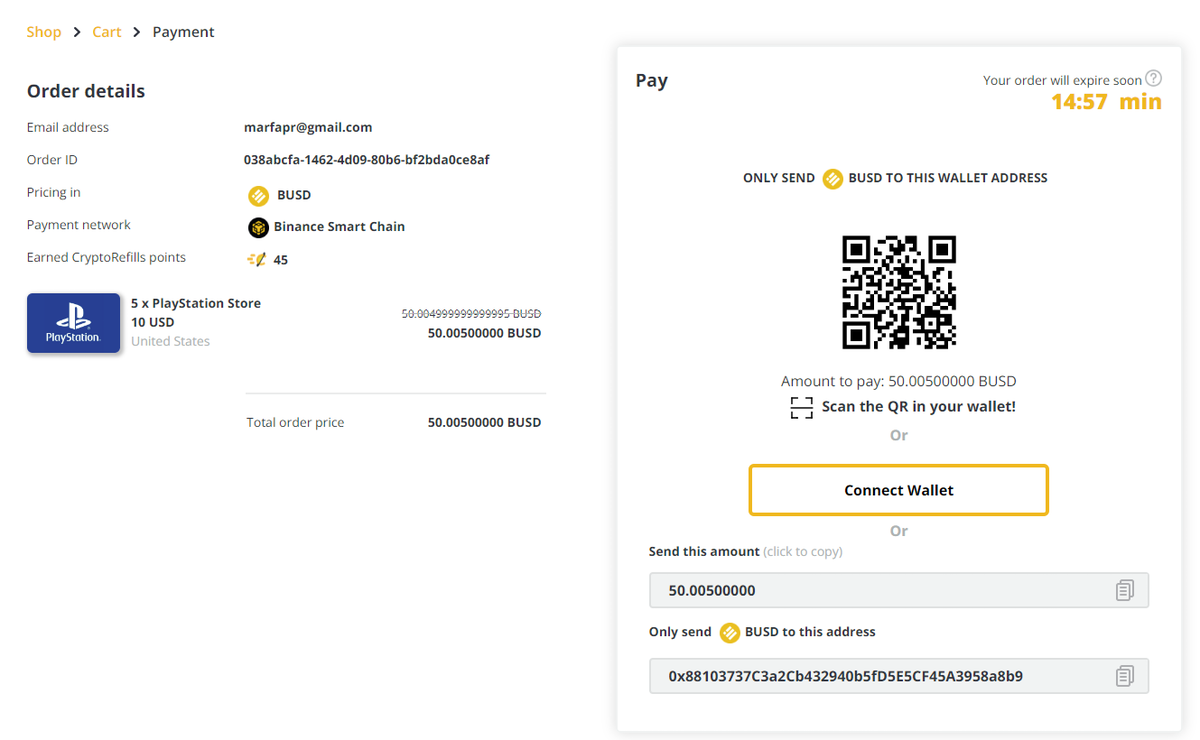Click the payment QR code
Viewport: 1200px width, 740px height.
click(899, 292)
